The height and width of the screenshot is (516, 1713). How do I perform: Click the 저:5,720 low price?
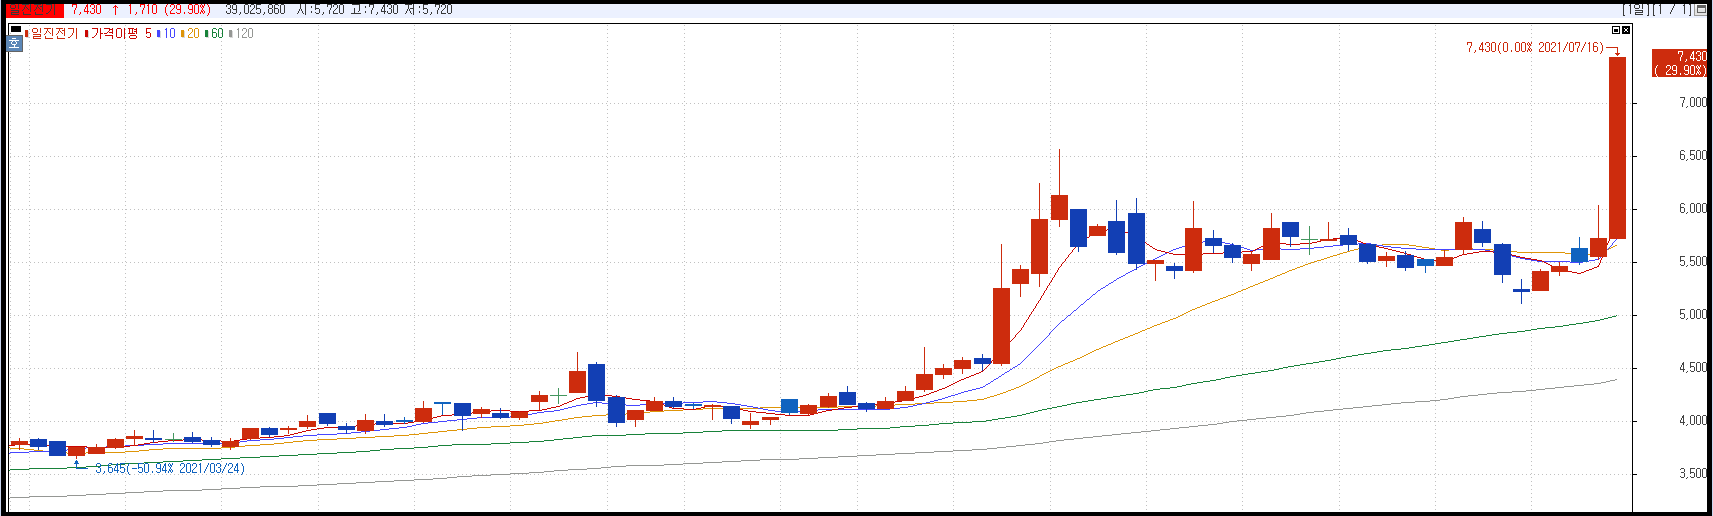[x=430, y=9]
